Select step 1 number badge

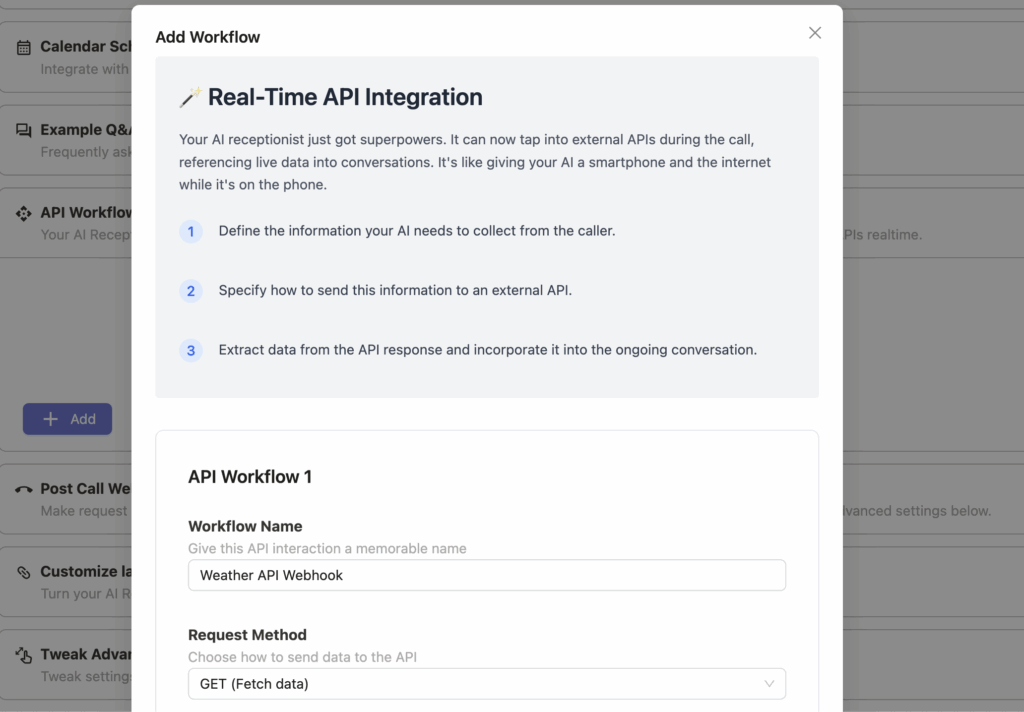click(191, 231)
